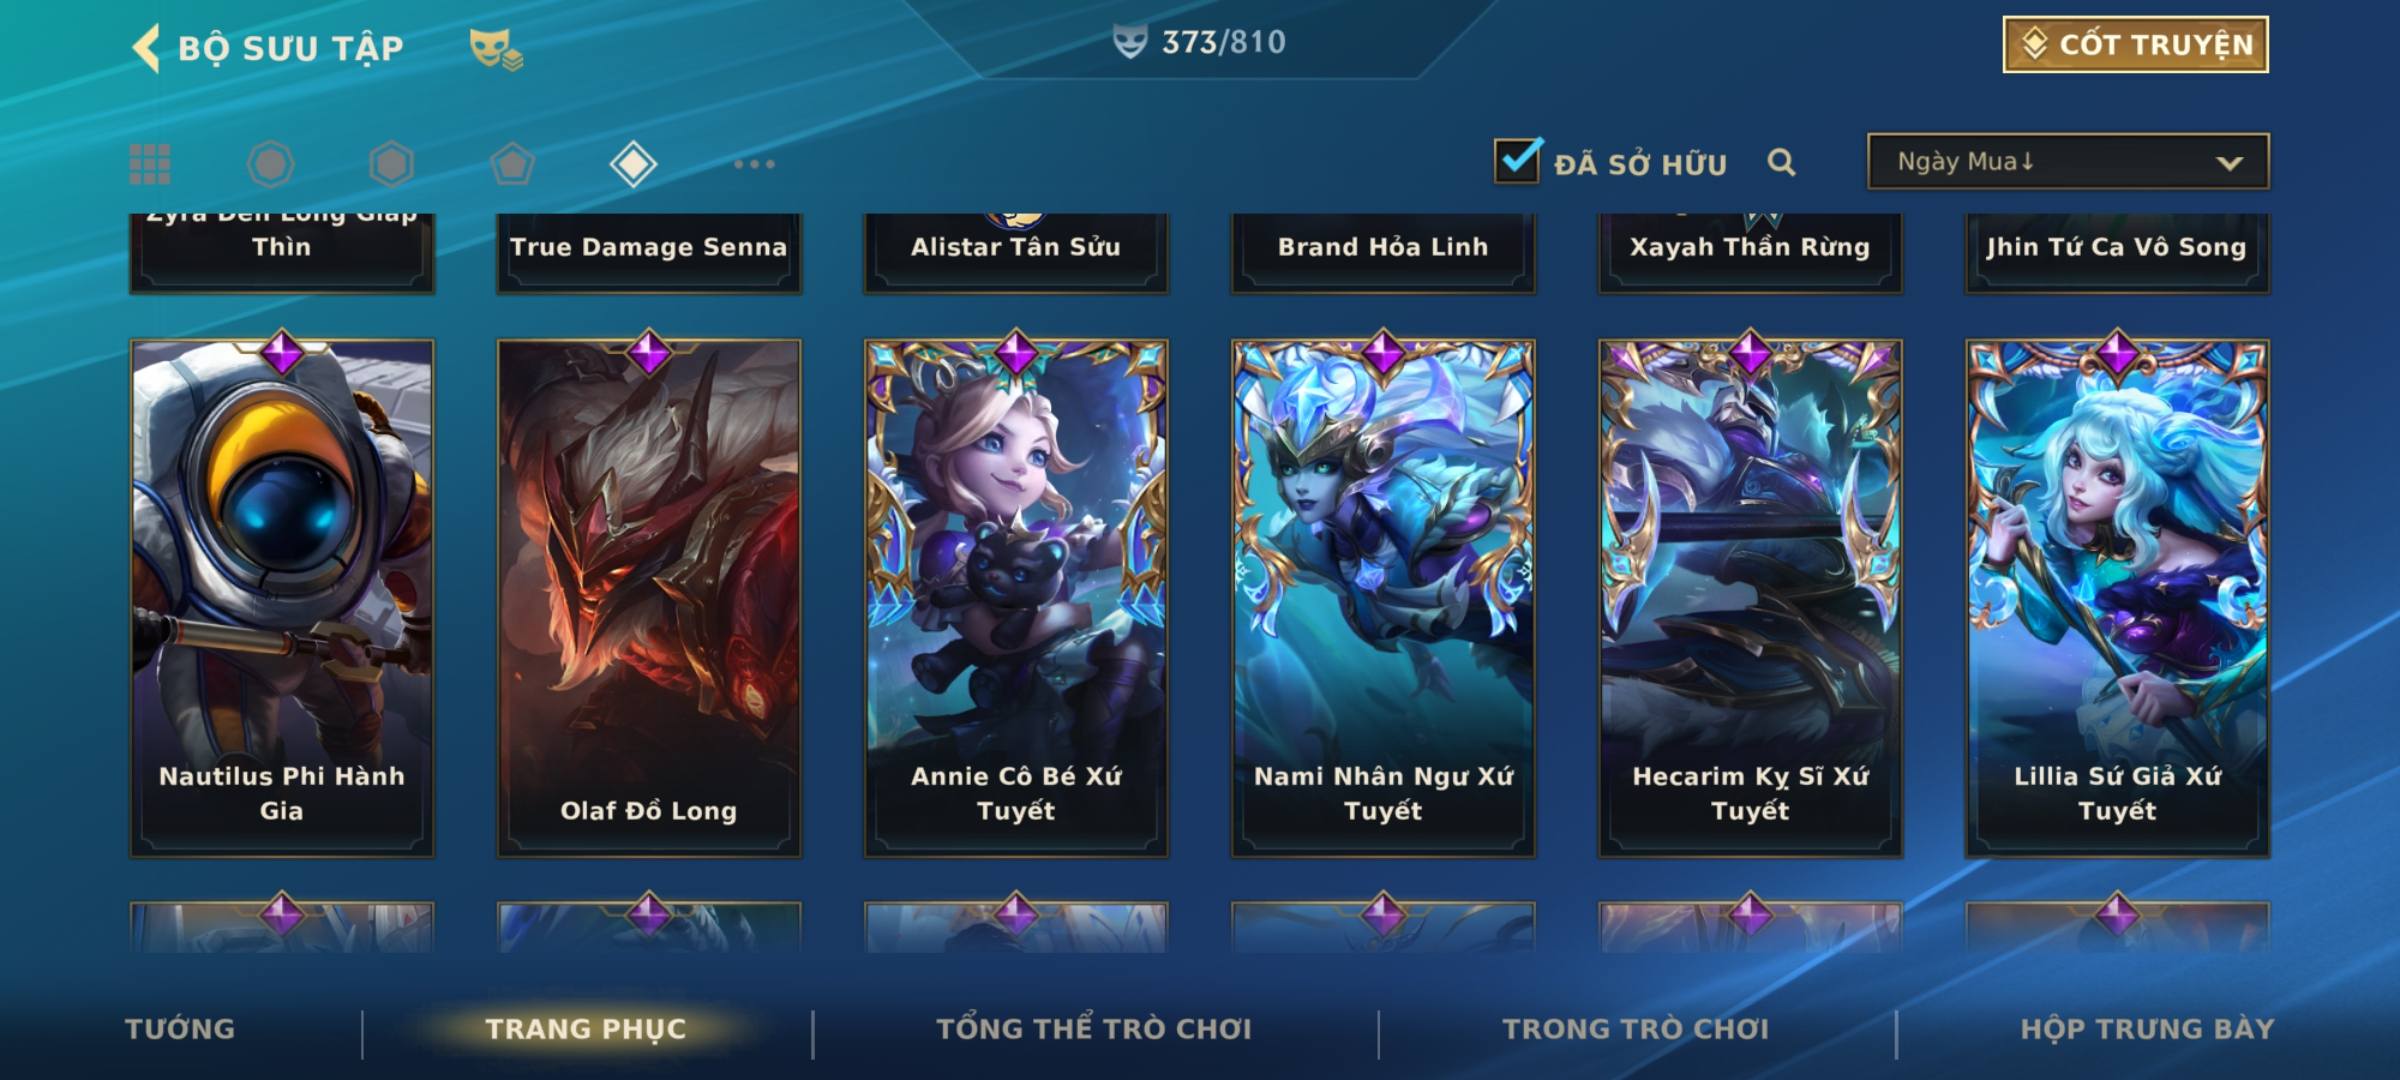
Task: Switch to the Tướng tab
Action: point(180,1029)
